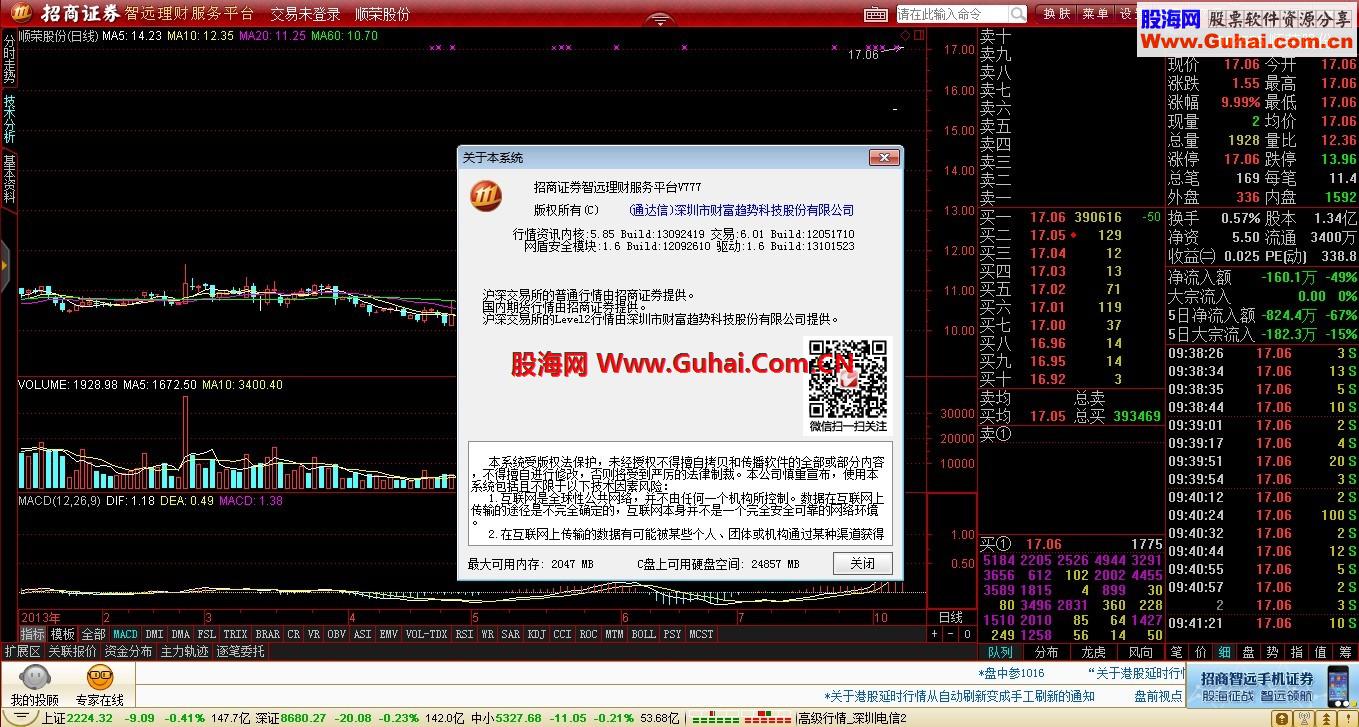1359x727 pixels.
Task: Open the 换肤 skin button
Action: 1056,14
